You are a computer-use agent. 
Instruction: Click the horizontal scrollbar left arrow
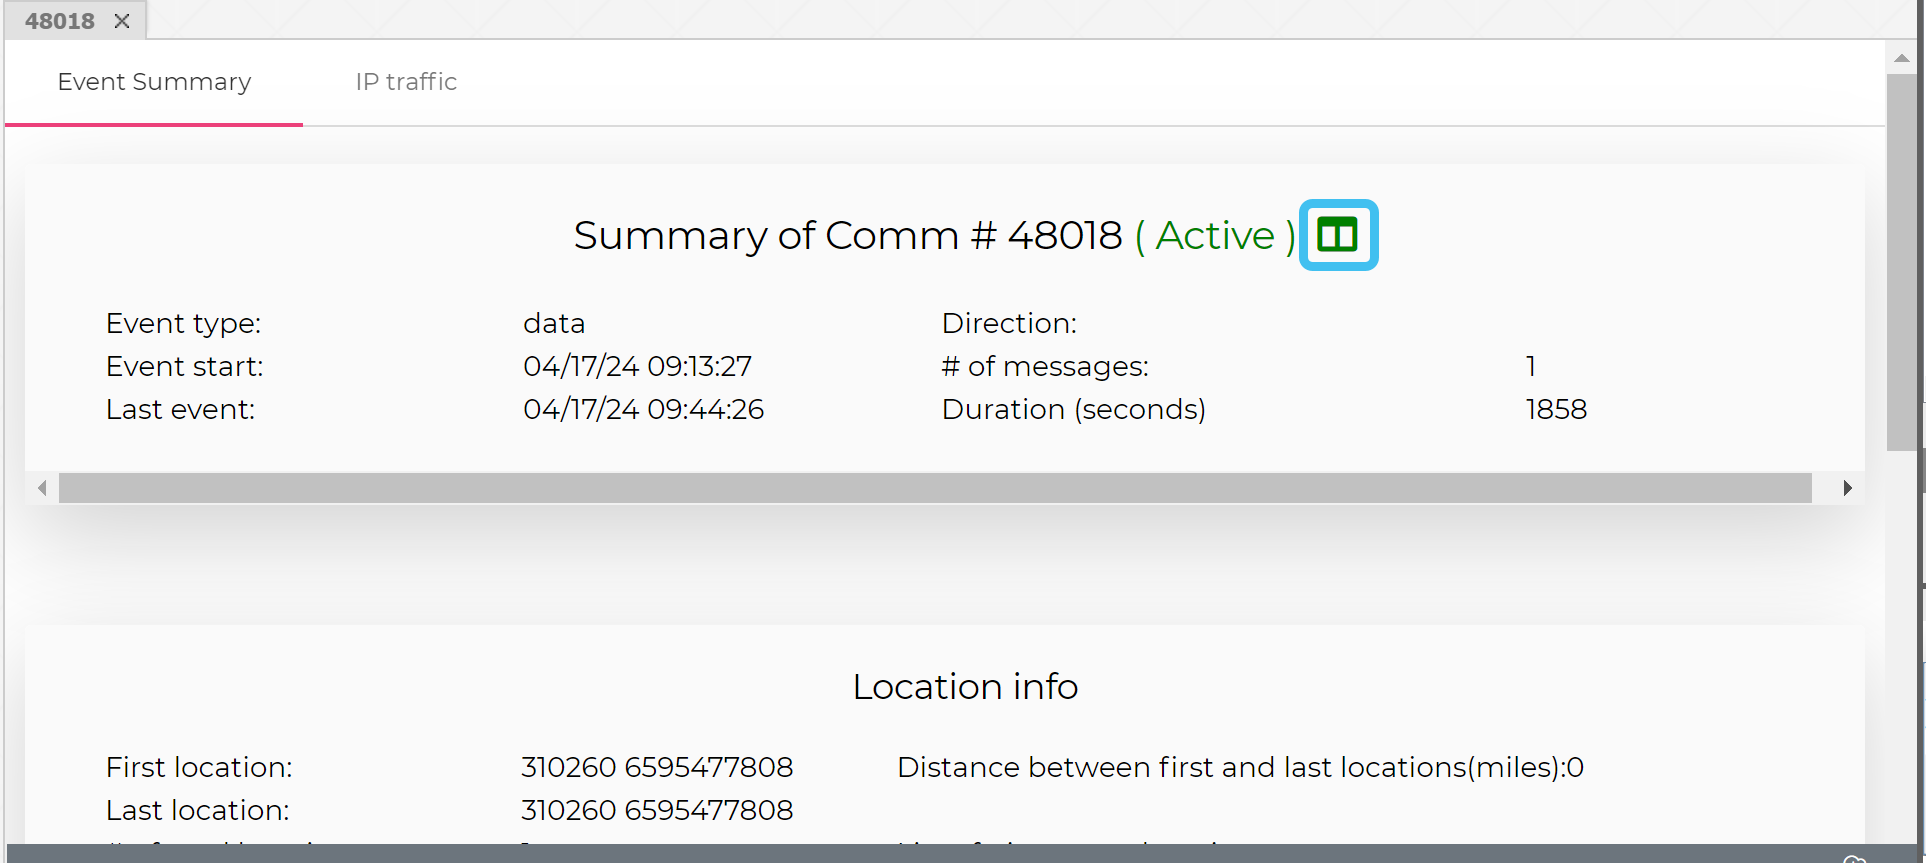(x=42, y=488)
